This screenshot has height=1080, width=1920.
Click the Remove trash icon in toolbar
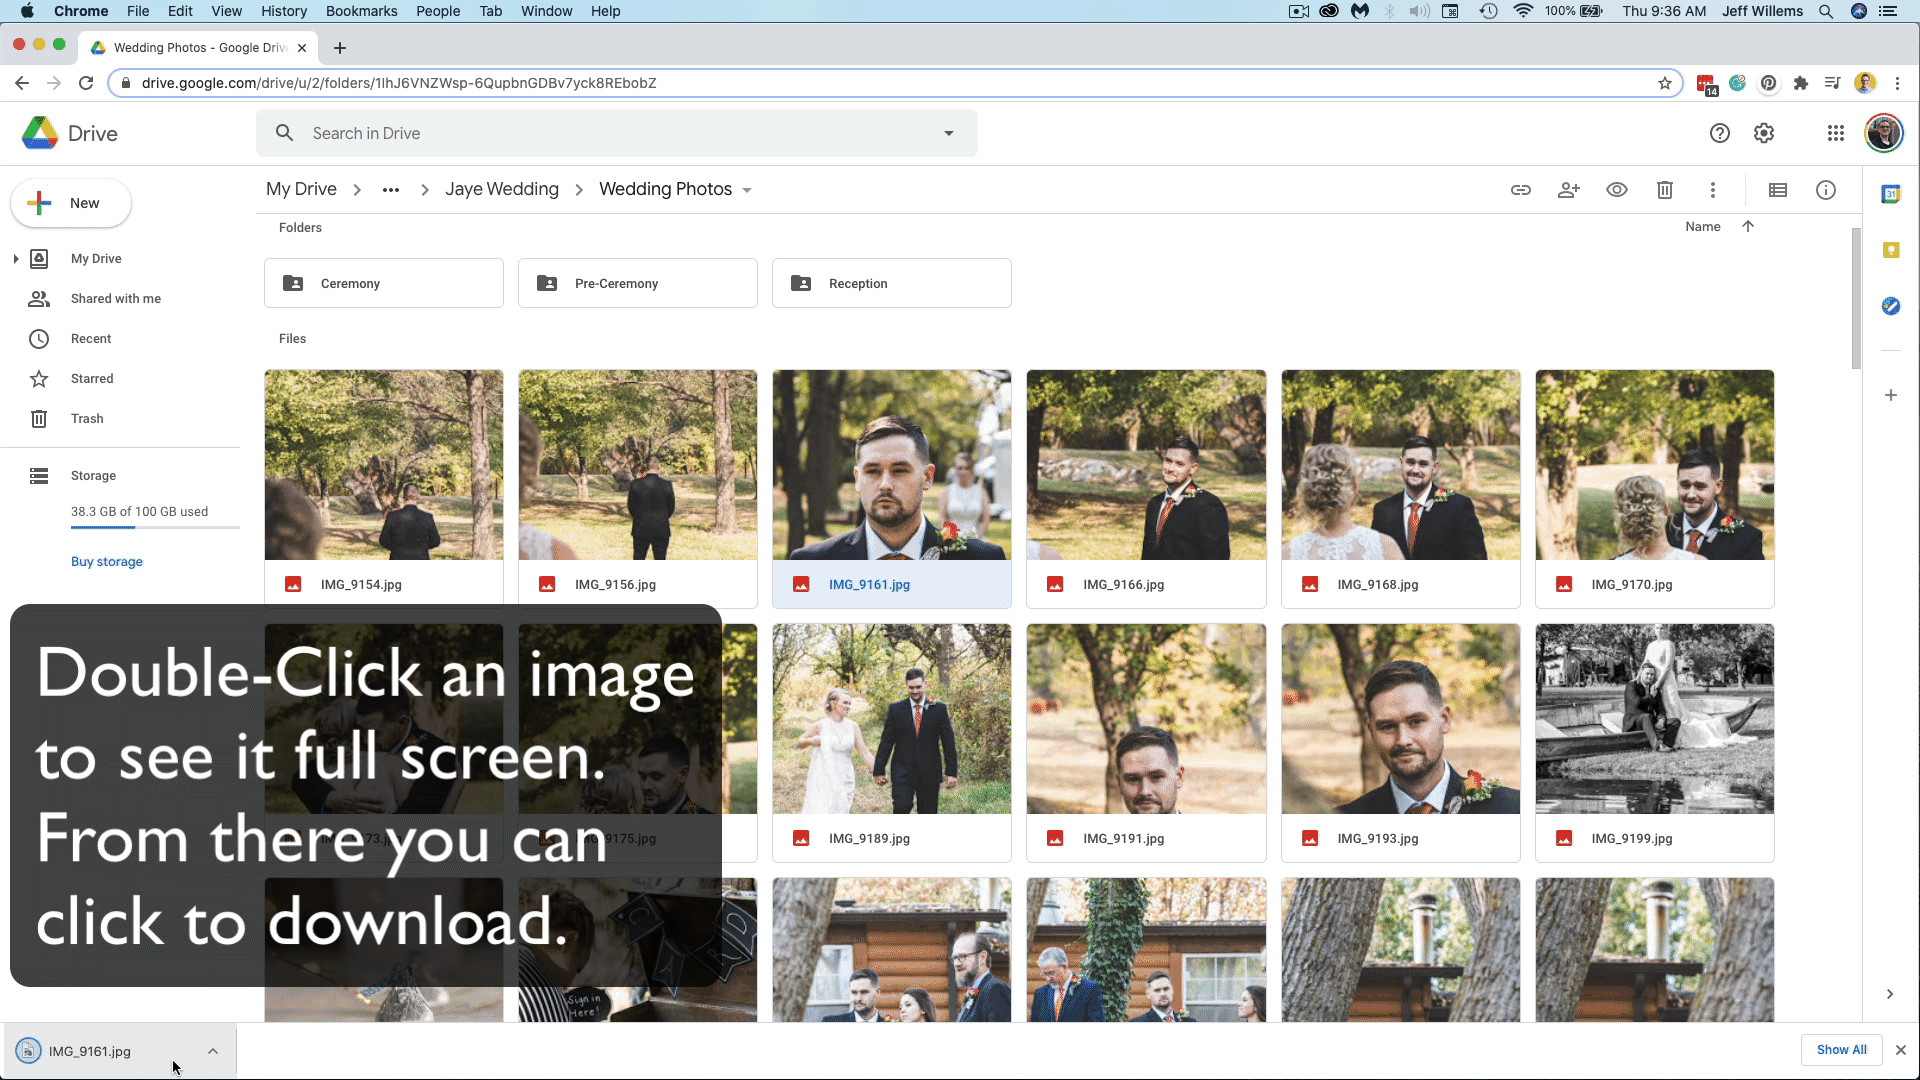1664,190
